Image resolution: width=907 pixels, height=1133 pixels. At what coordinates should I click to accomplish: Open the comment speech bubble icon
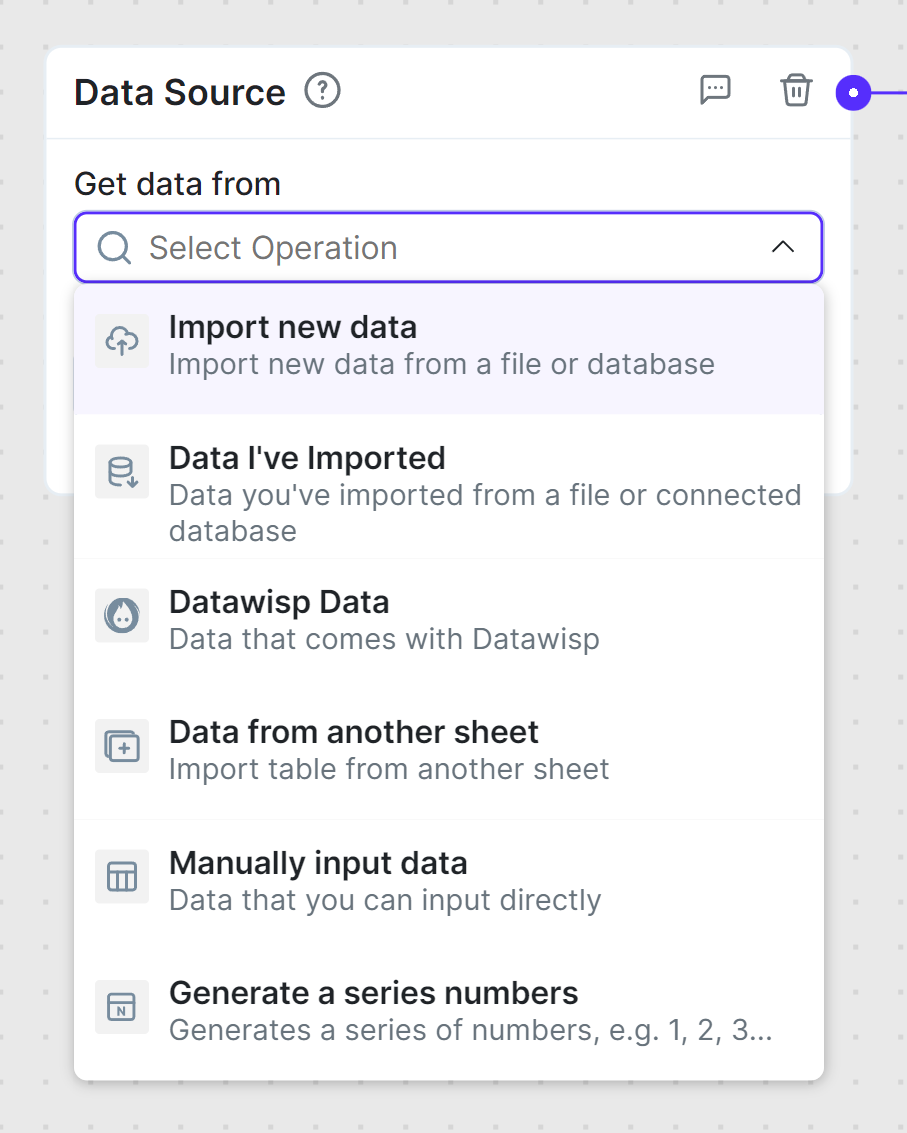pyautogui.click(x=715, y=90)
